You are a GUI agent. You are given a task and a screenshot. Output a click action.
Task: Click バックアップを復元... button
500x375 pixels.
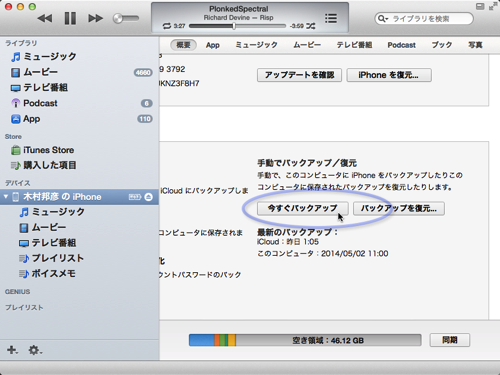(399, 209)
